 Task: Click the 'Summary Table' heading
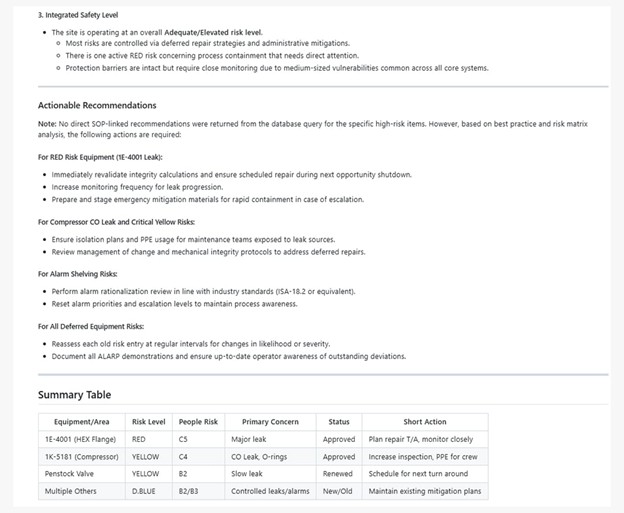(x=75, y=395)
